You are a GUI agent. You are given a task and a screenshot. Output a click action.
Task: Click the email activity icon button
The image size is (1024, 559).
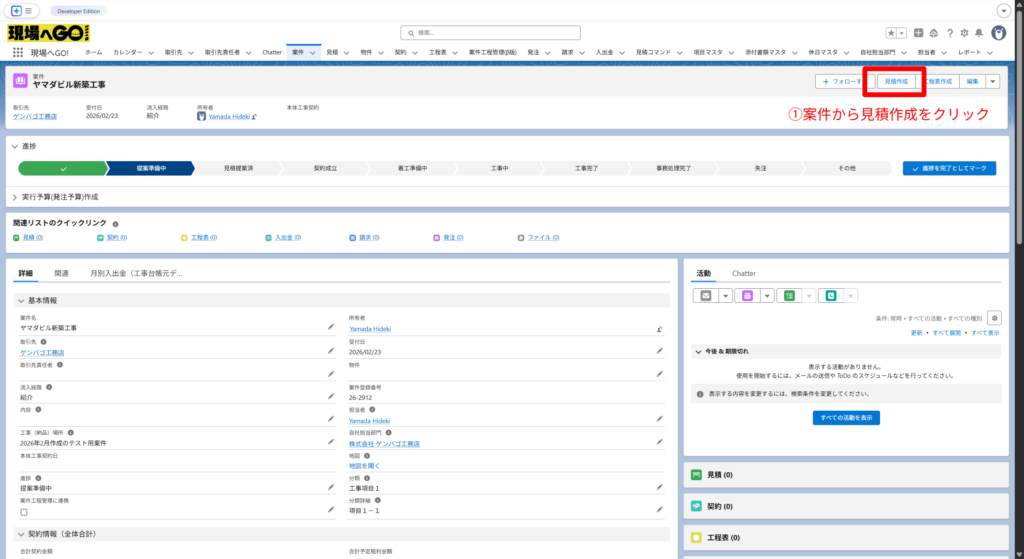[x=706, y=295]
